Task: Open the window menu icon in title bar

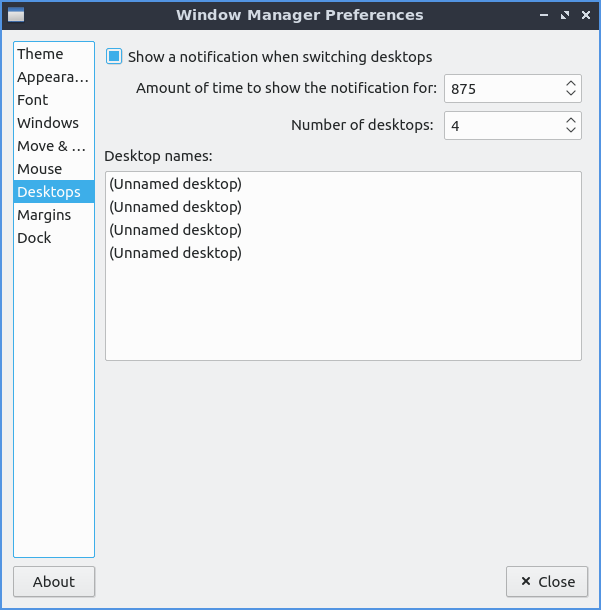Action: [15, 15]
